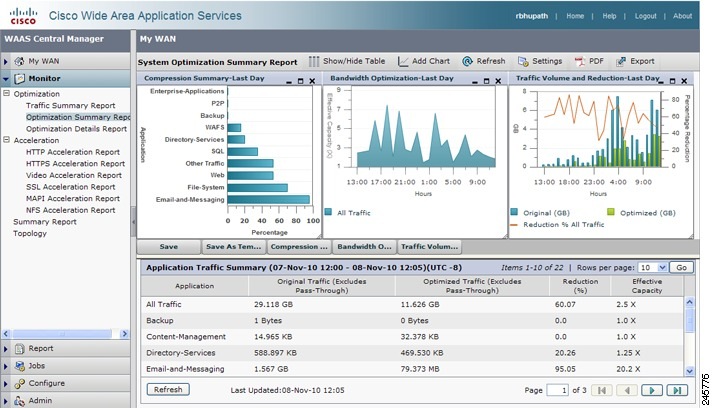
Task: Jump to last table page
Action: pos(677,390)
